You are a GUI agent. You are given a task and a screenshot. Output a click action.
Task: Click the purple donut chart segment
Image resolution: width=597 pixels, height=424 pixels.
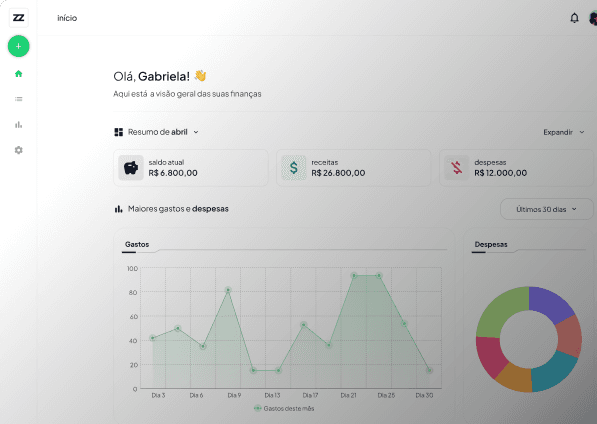[550, 303]
